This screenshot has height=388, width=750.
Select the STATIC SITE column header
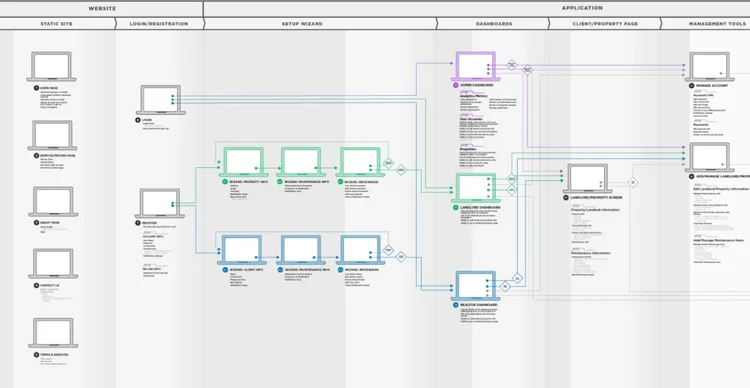tap(57, 23)
